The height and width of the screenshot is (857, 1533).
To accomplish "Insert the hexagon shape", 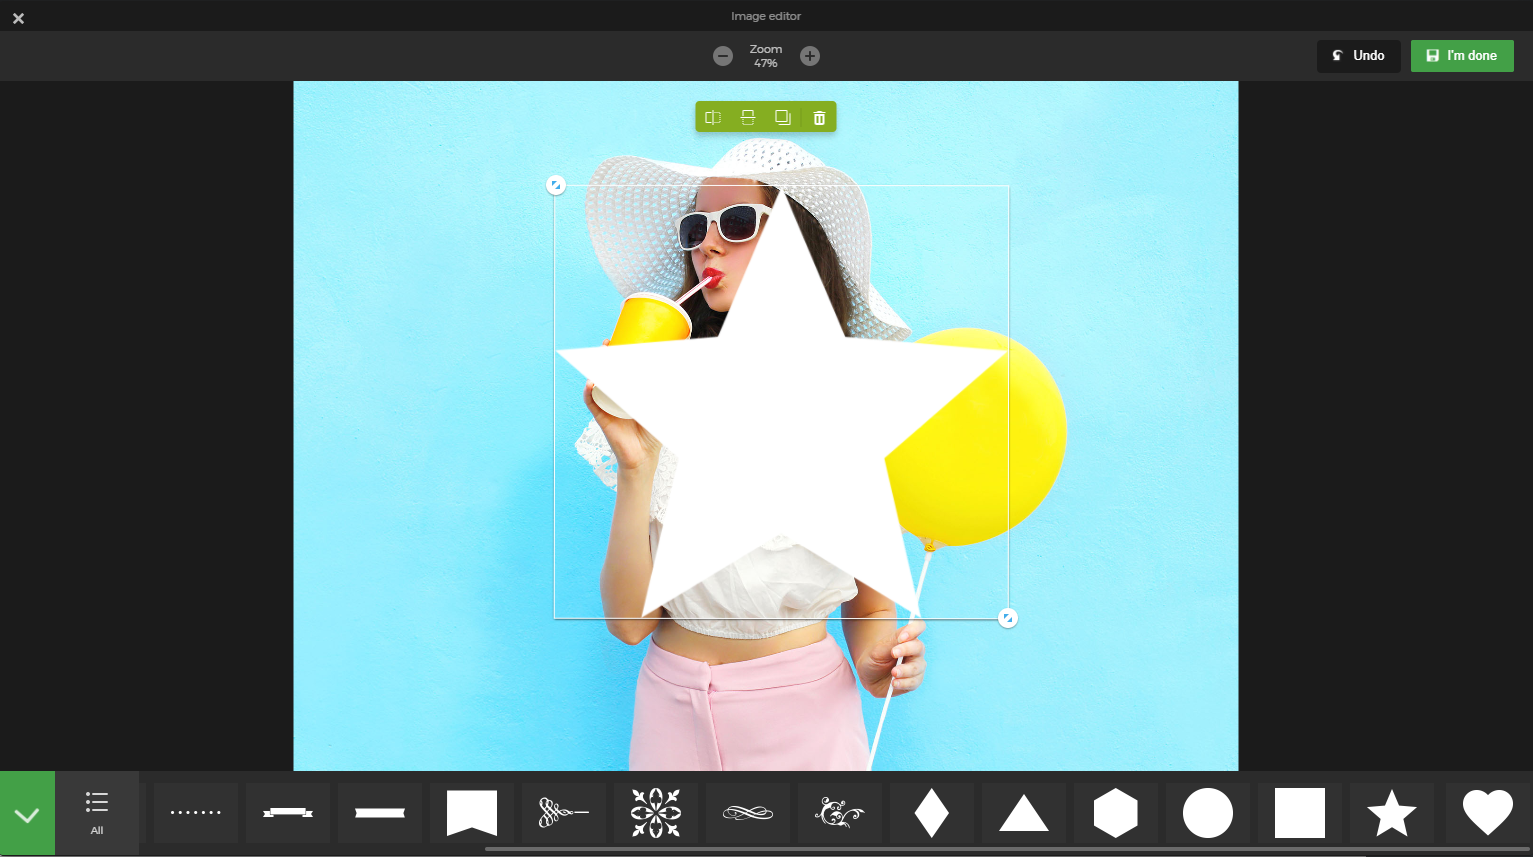I will (x=1116, y=813).
